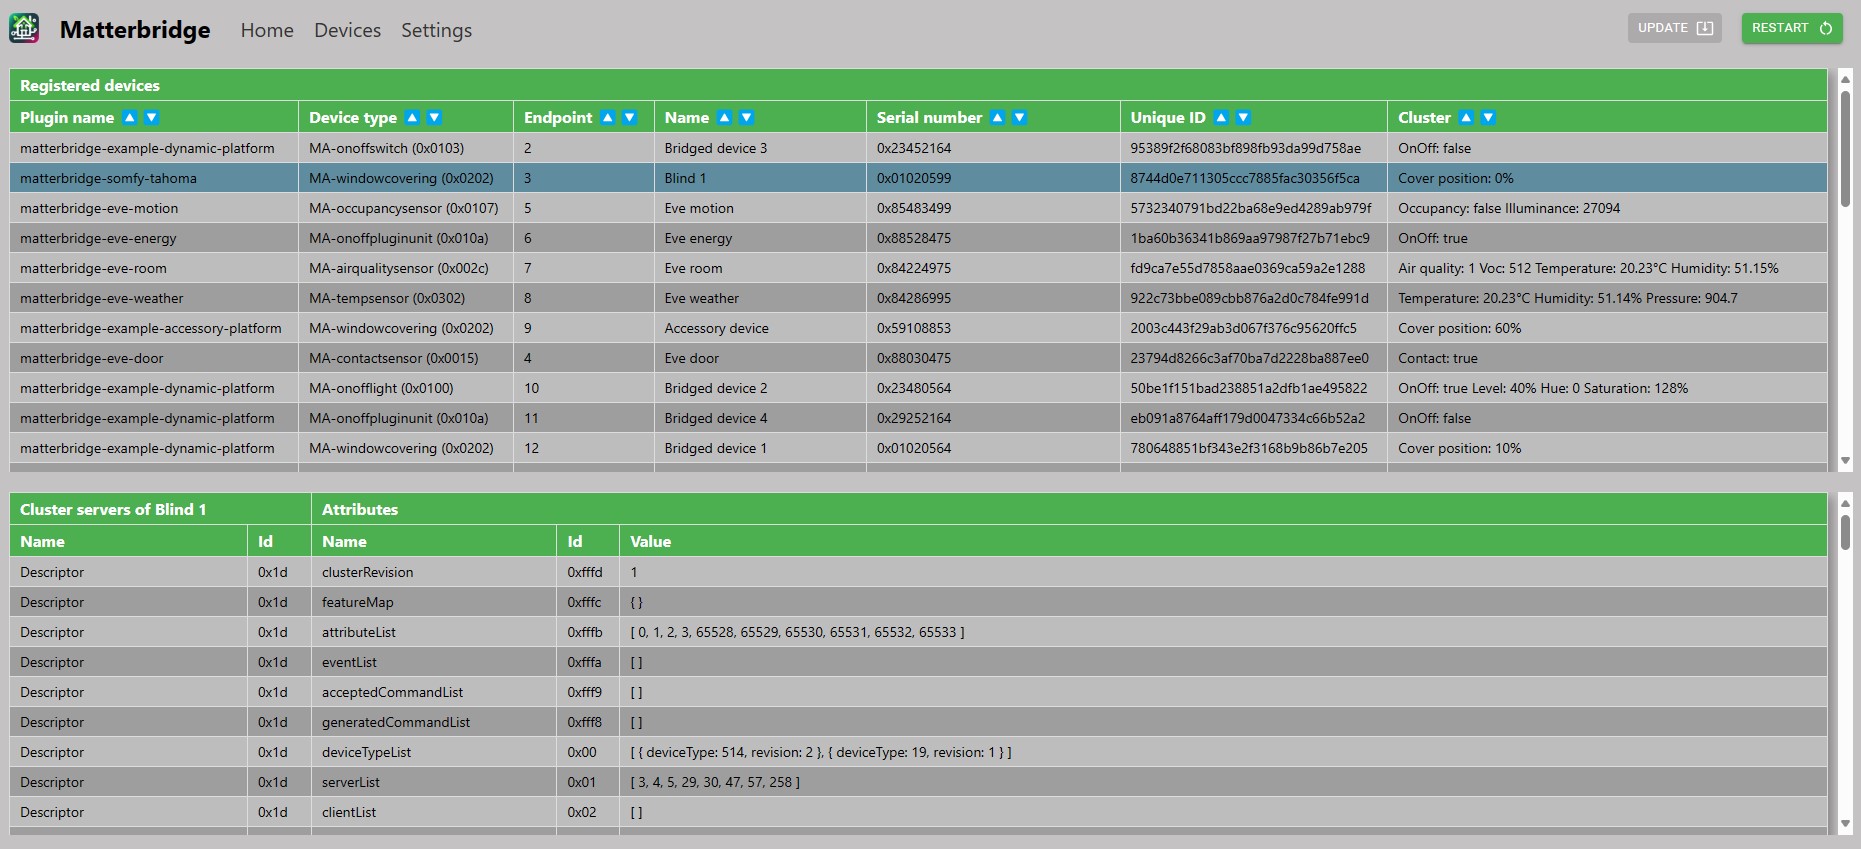Viewport: 1861px width, 849px height.
Task: Sort Cluster column descending
Action: click(x=1488, y=117)
